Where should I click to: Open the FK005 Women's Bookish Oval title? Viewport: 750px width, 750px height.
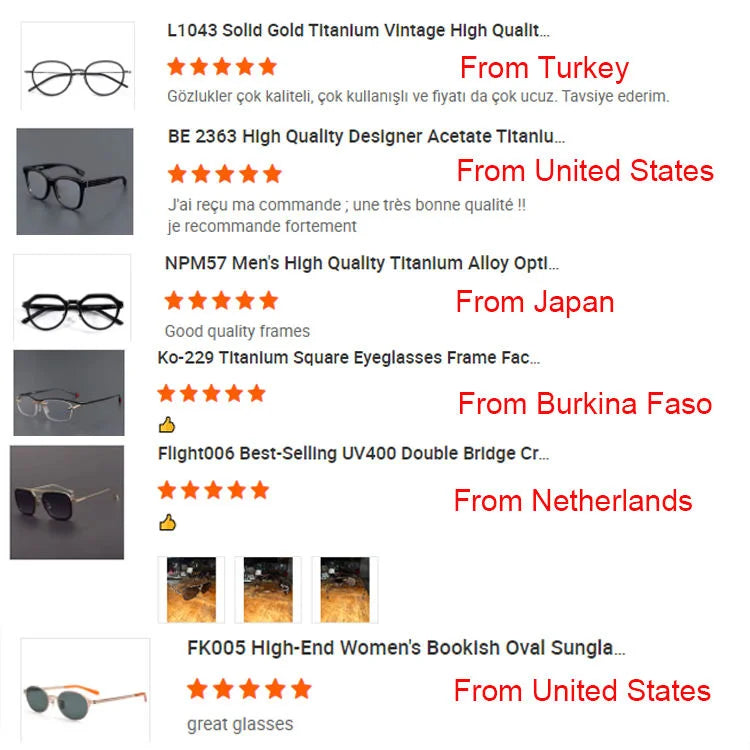pos(406,648)
